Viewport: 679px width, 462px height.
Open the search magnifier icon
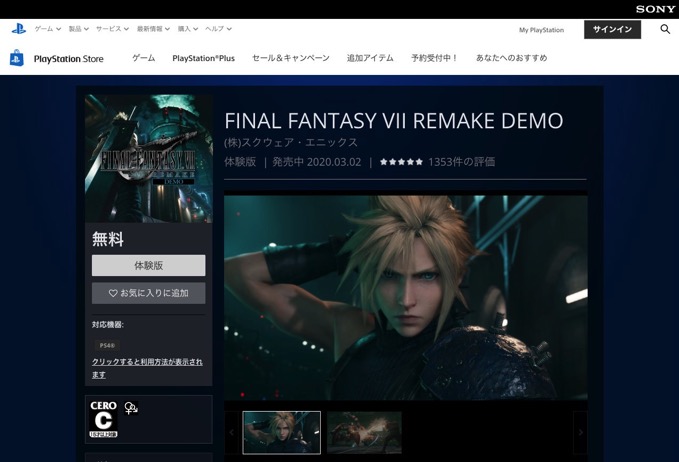coord(665,29)
